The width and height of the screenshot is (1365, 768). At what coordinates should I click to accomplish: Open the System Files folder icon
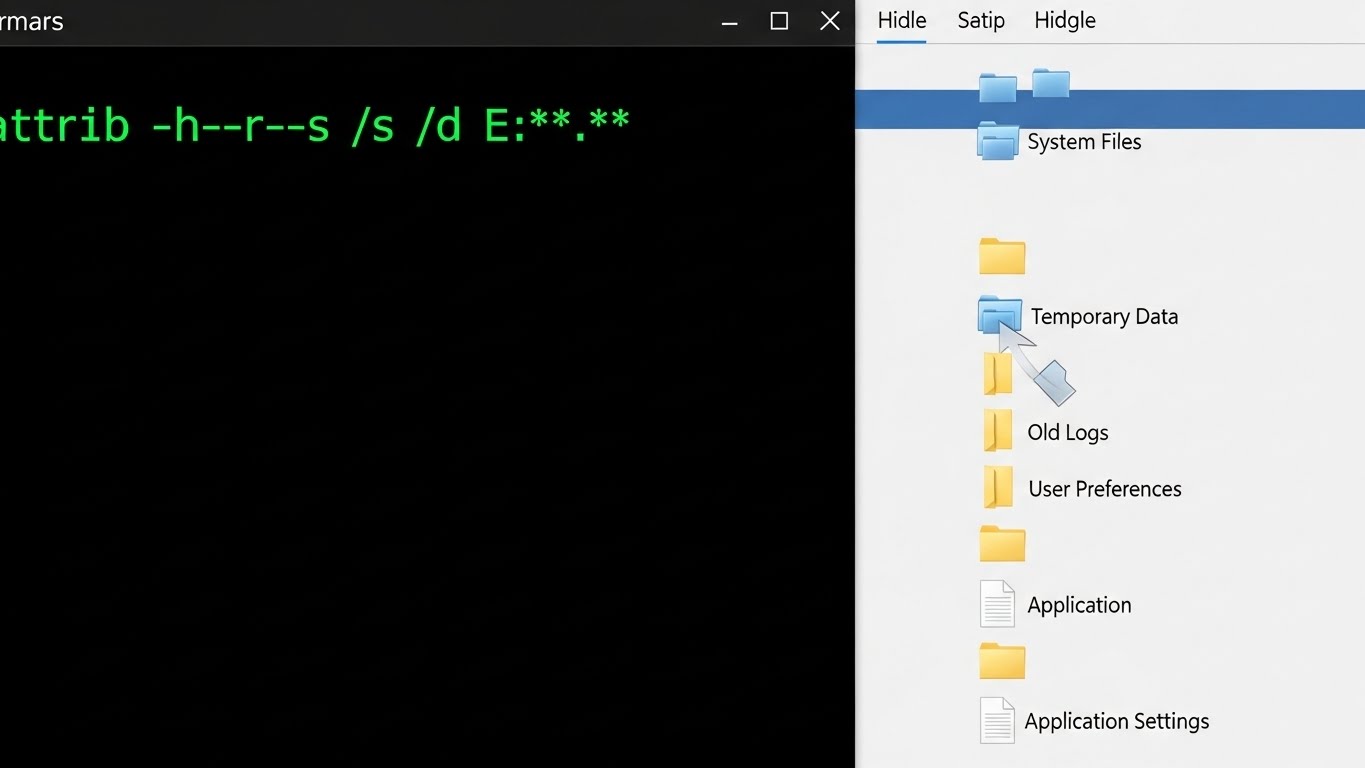pyautogui.click(x=998, y=142)
